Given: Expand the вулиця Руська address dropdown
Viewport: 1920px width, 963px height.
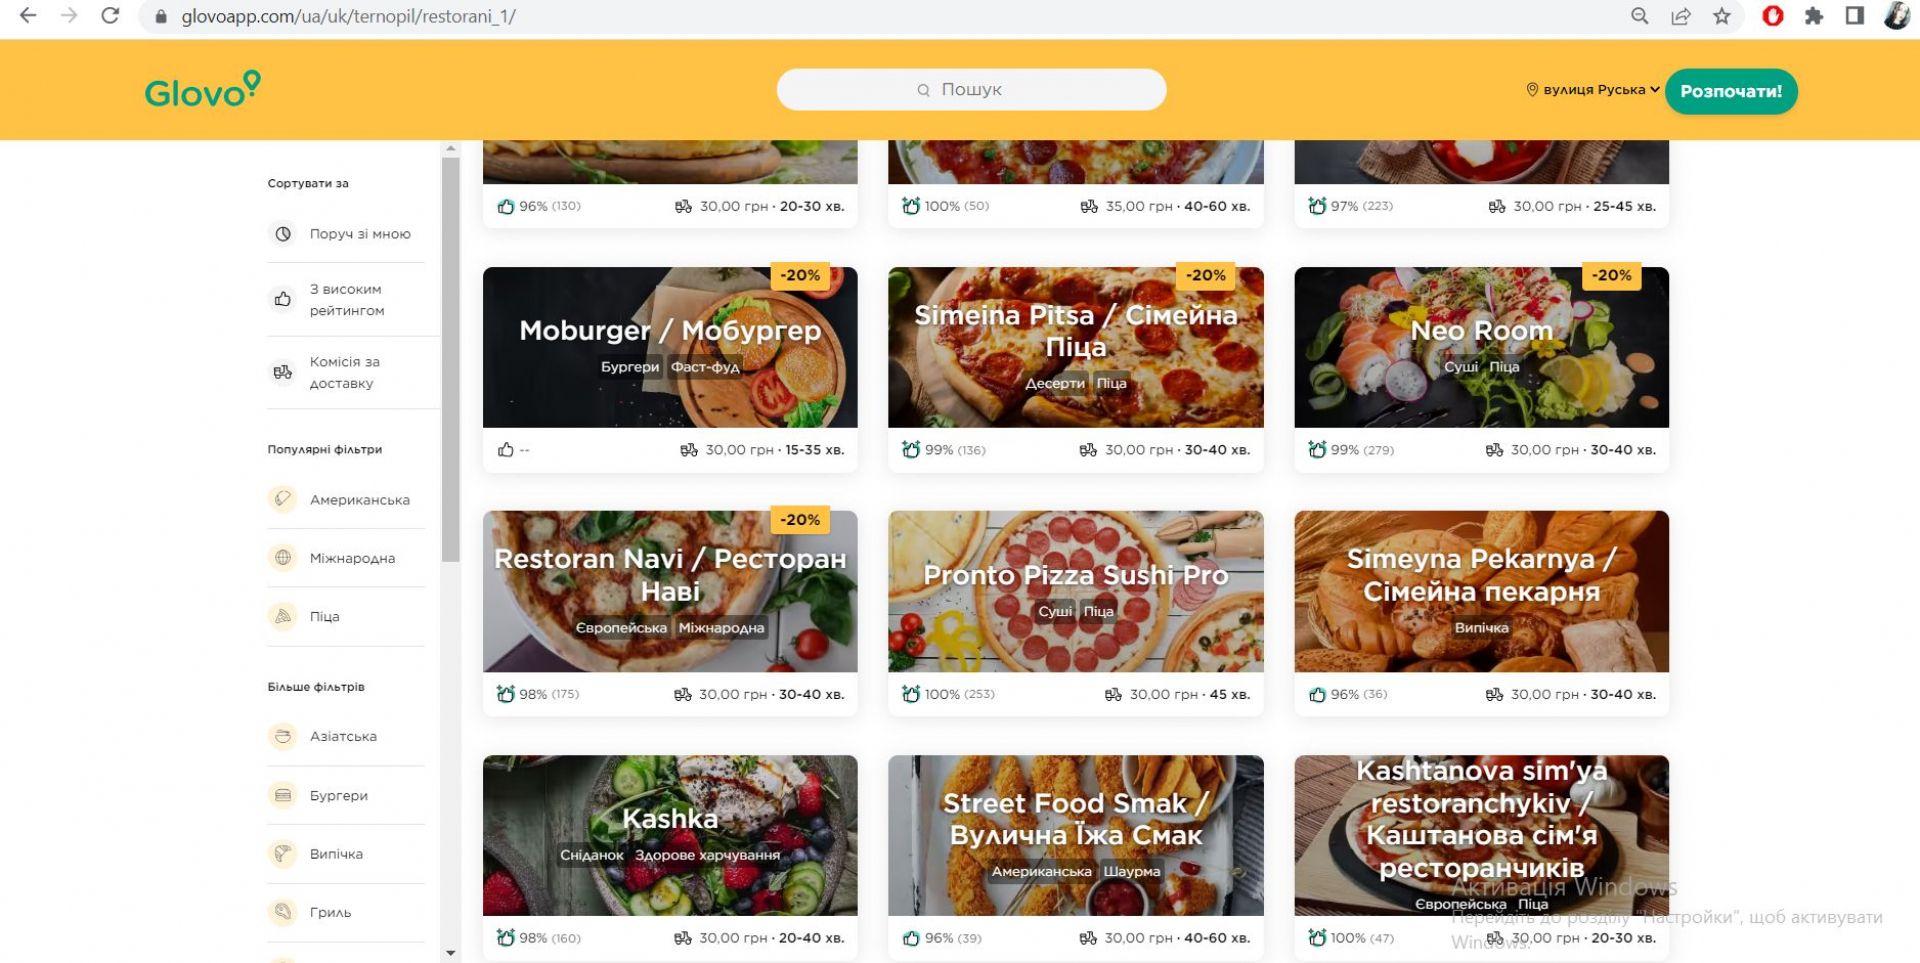Looking at the screenshot, I should (x=1593, y=90).
